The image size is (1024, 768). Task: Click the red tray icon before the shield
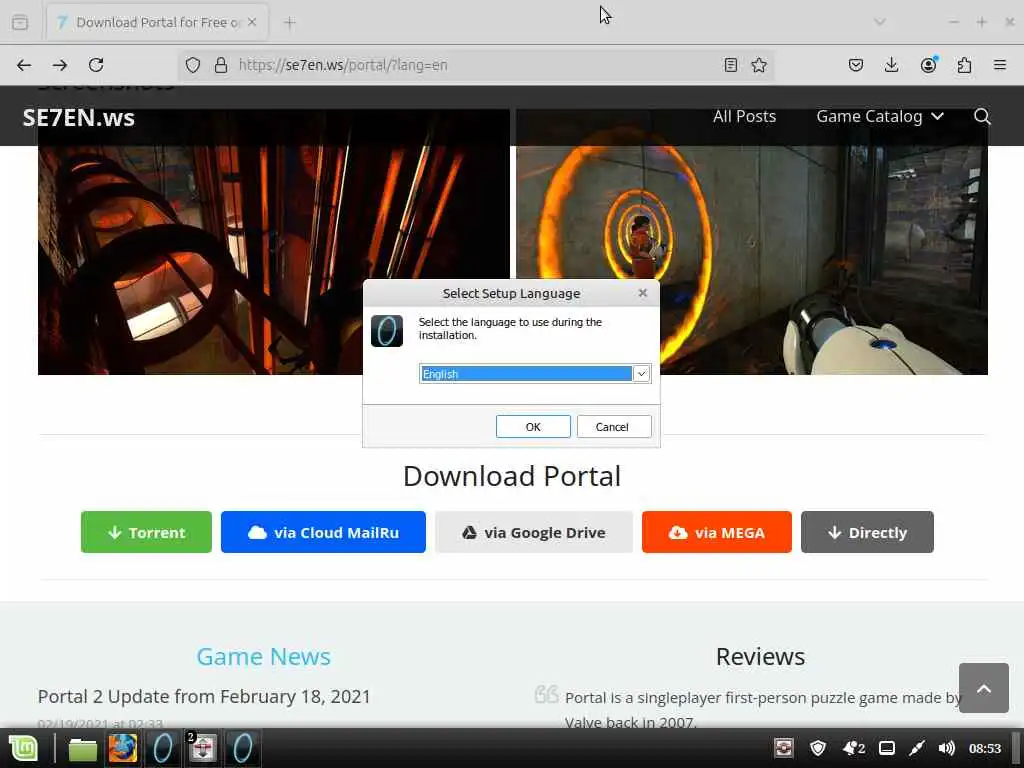(x=784, y=748)
